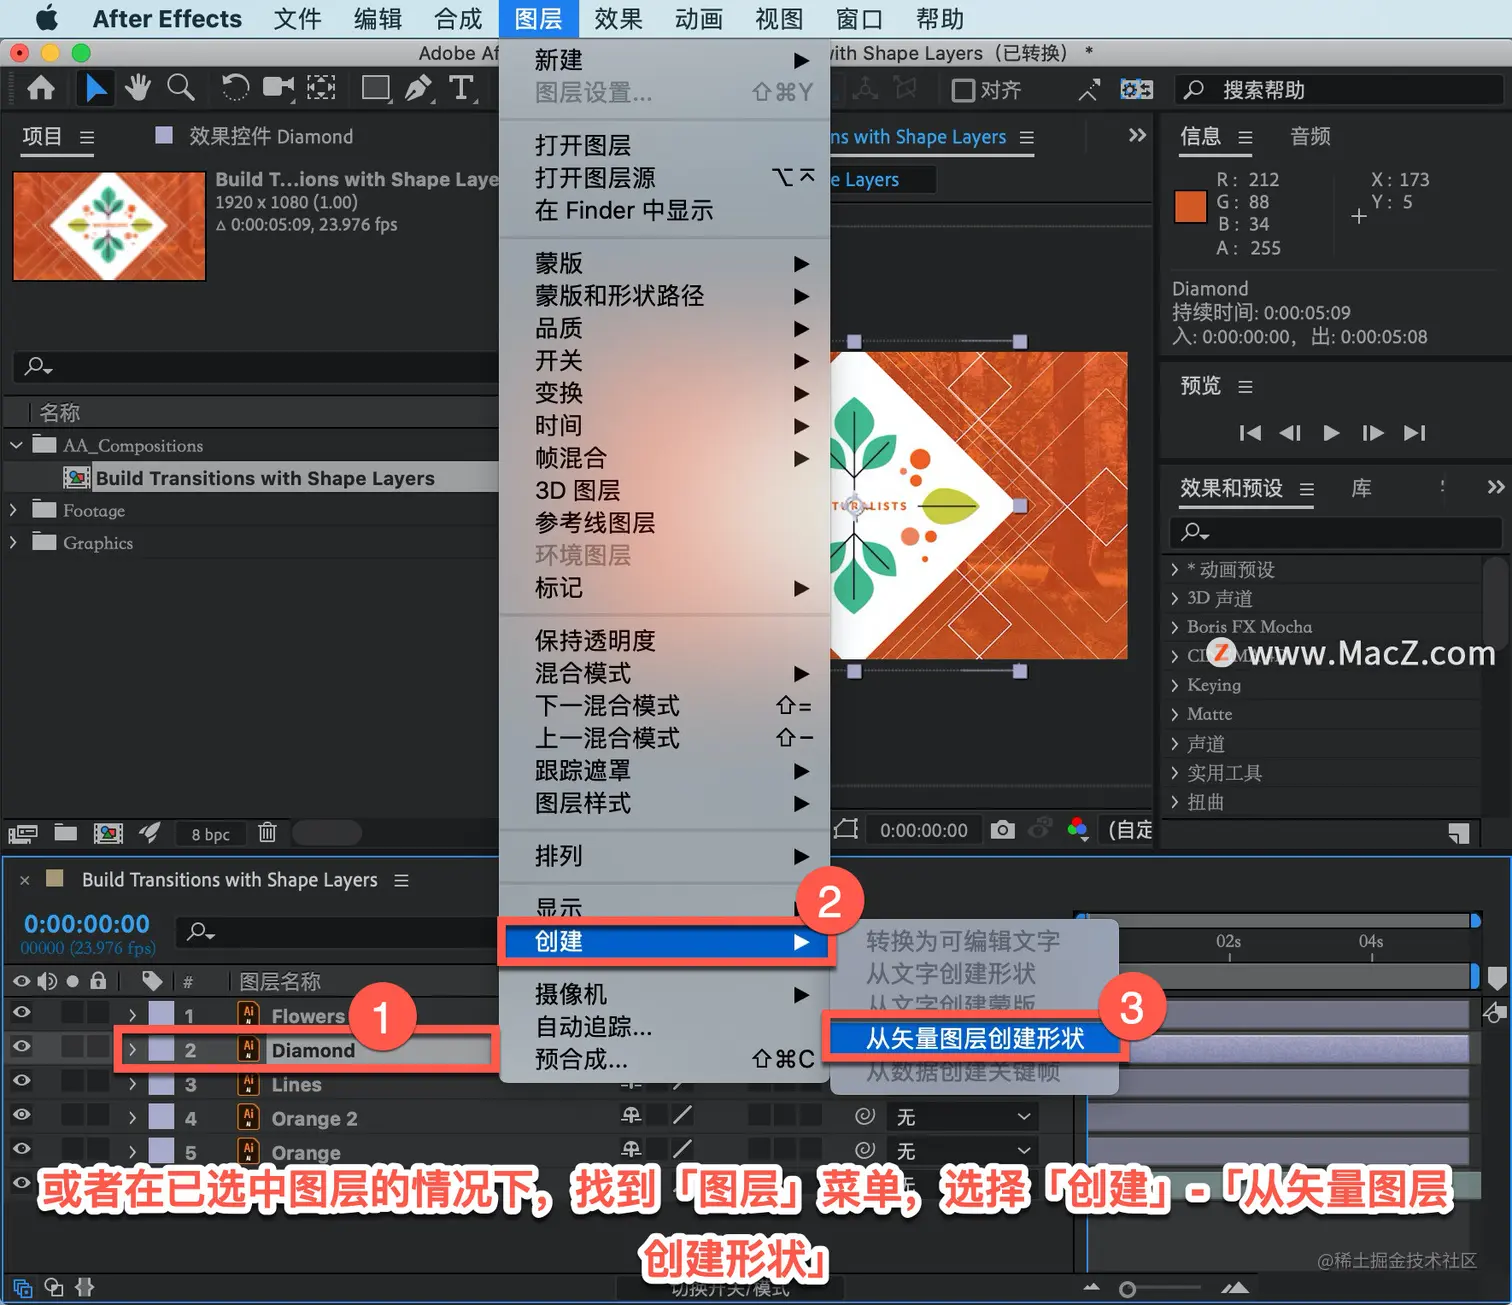Click the 8 bpc color depth button
This screenshot has width=1512, height=1305.
click(211, 834)
